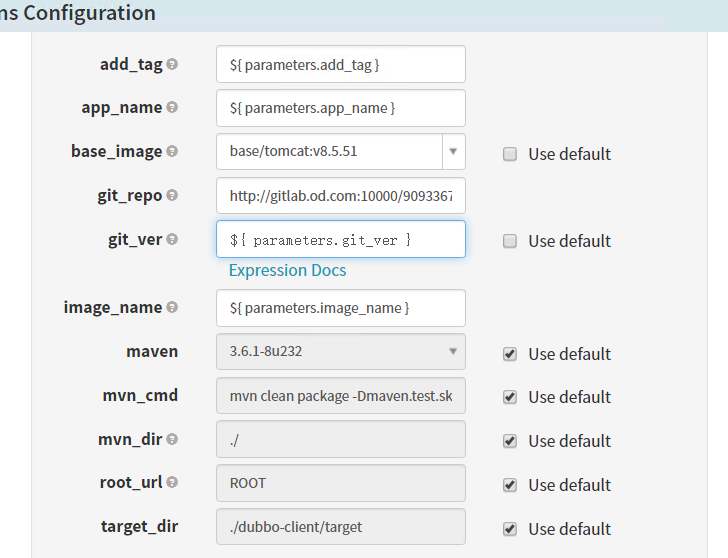Click into the image_name input field
Image resolution: width=728 pixels, height=558 pixels.
coord(340,308)
